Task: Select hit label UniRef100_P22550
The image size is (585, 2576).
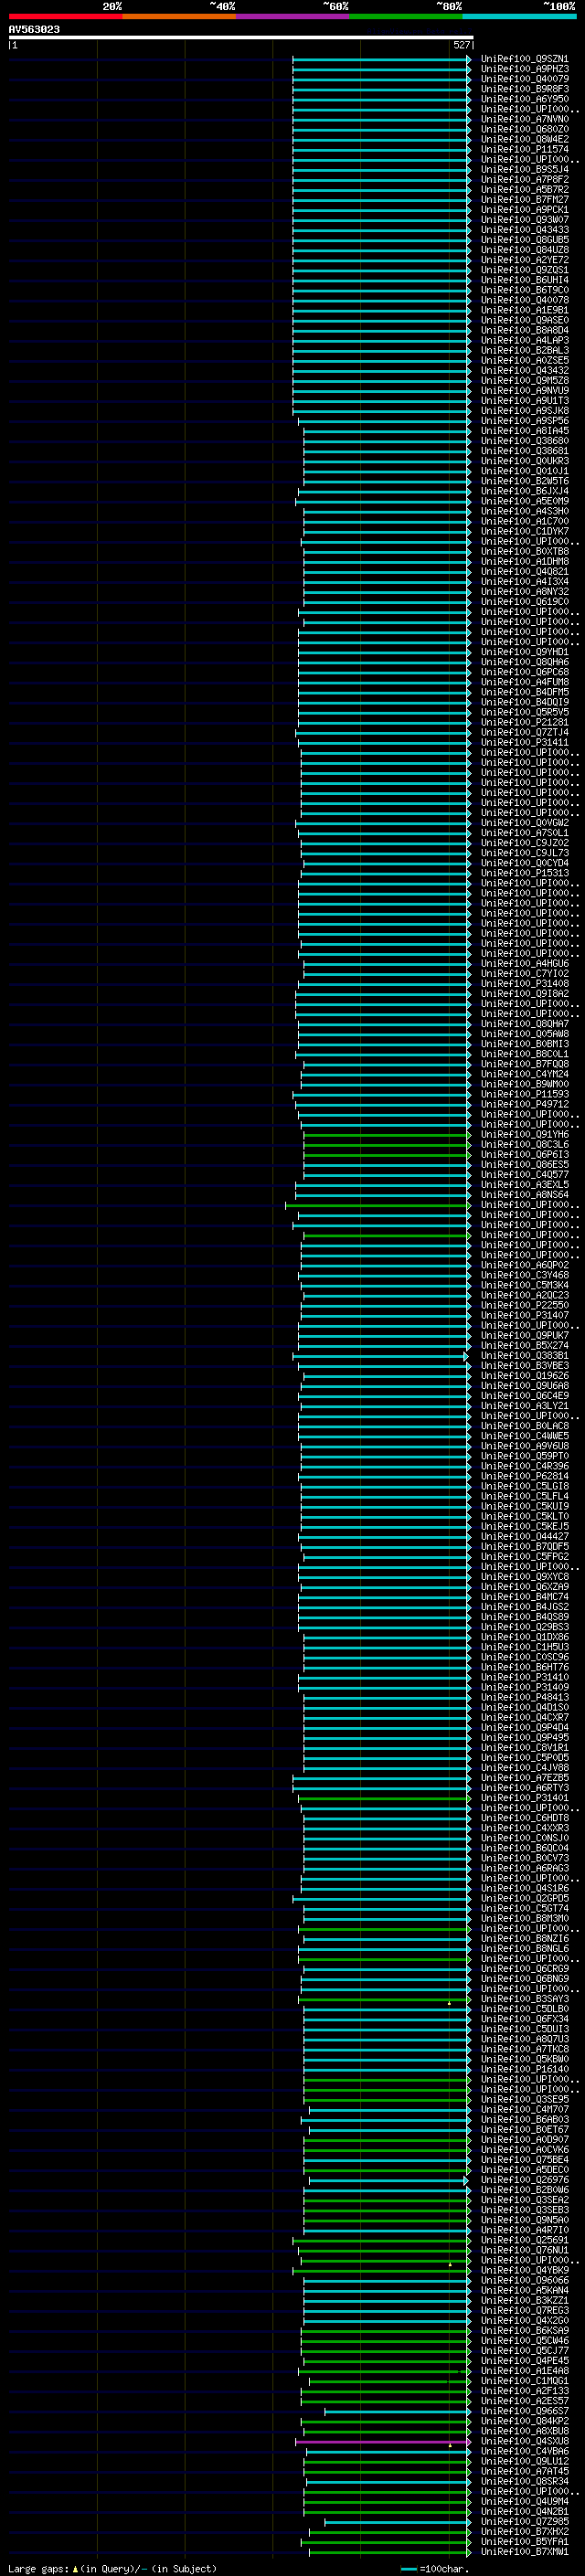Action: coord(525,1305)
